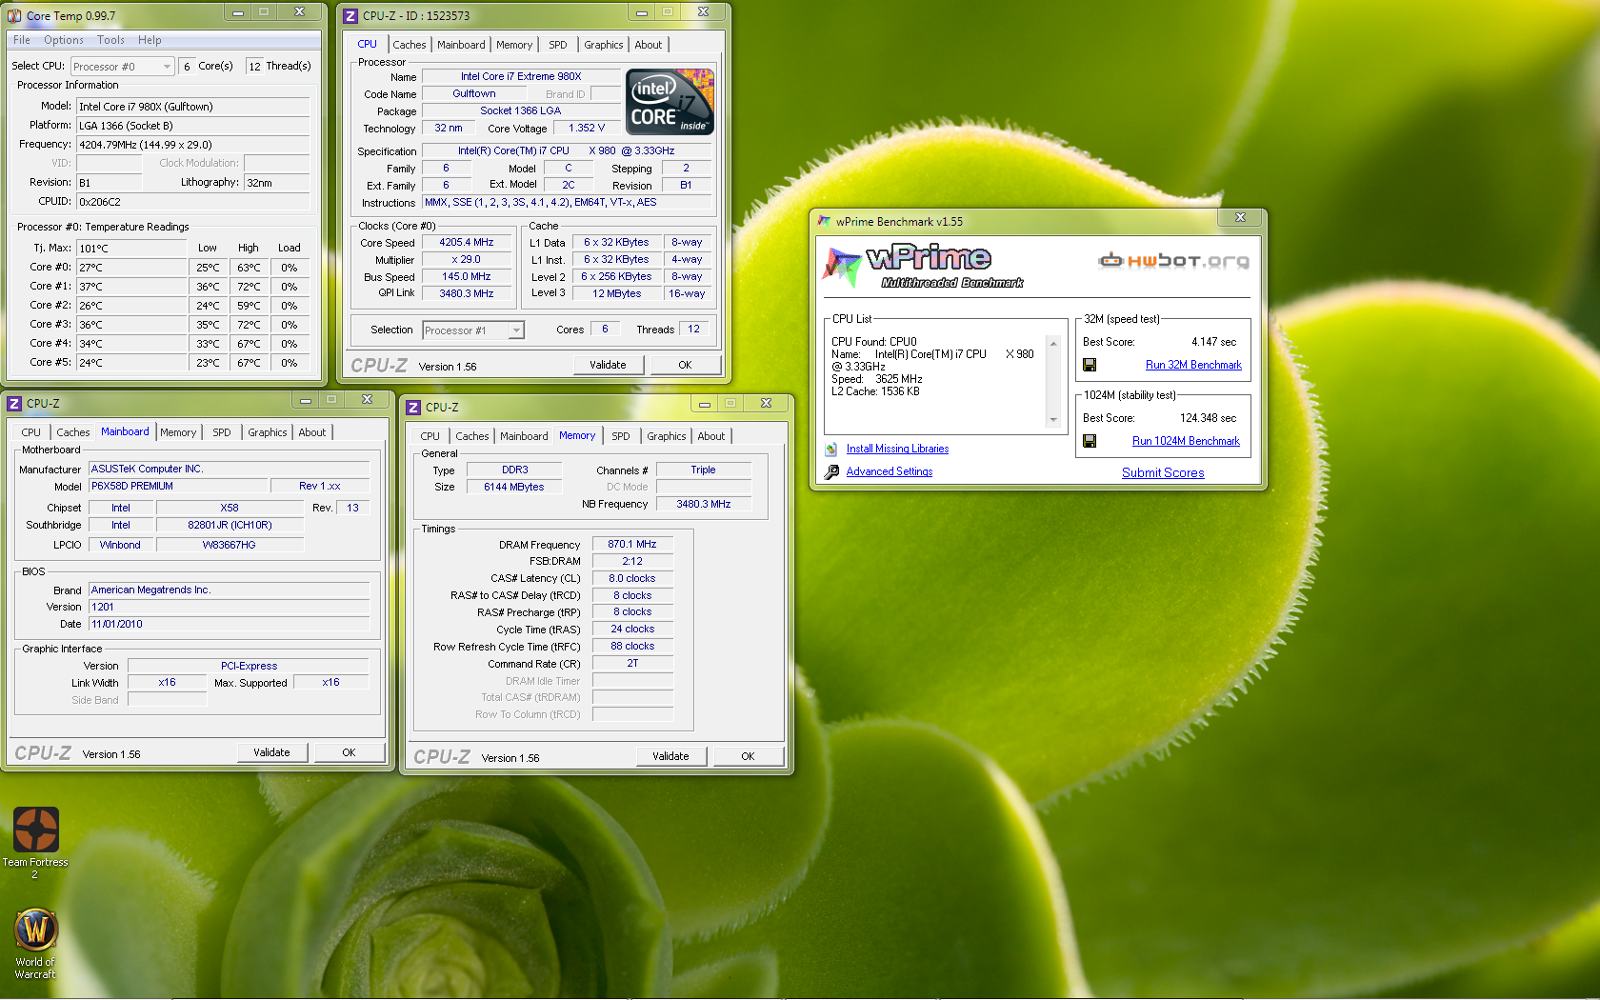Click OK in CPU-Z Memory window

point(748,757)
